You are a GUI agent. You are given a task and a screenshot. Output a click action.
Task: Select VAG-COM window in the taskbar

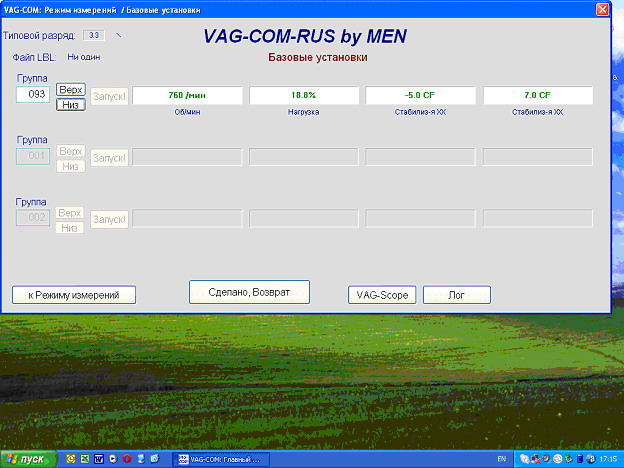point(218,459)
